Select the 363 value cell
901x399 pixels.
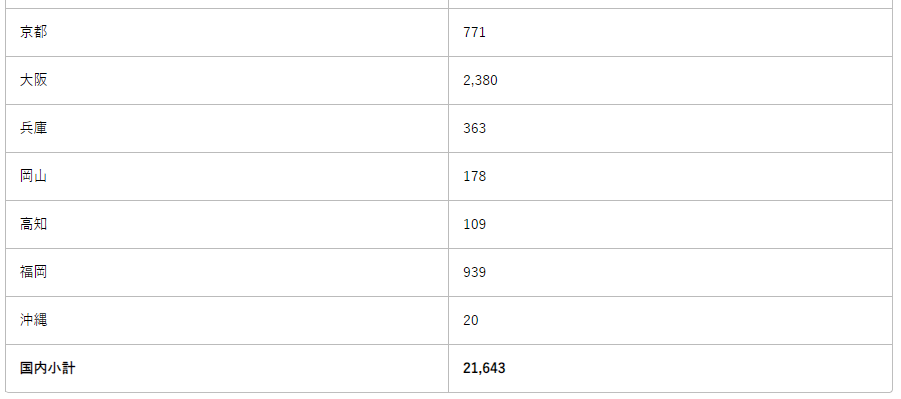(x=670, y=128)
